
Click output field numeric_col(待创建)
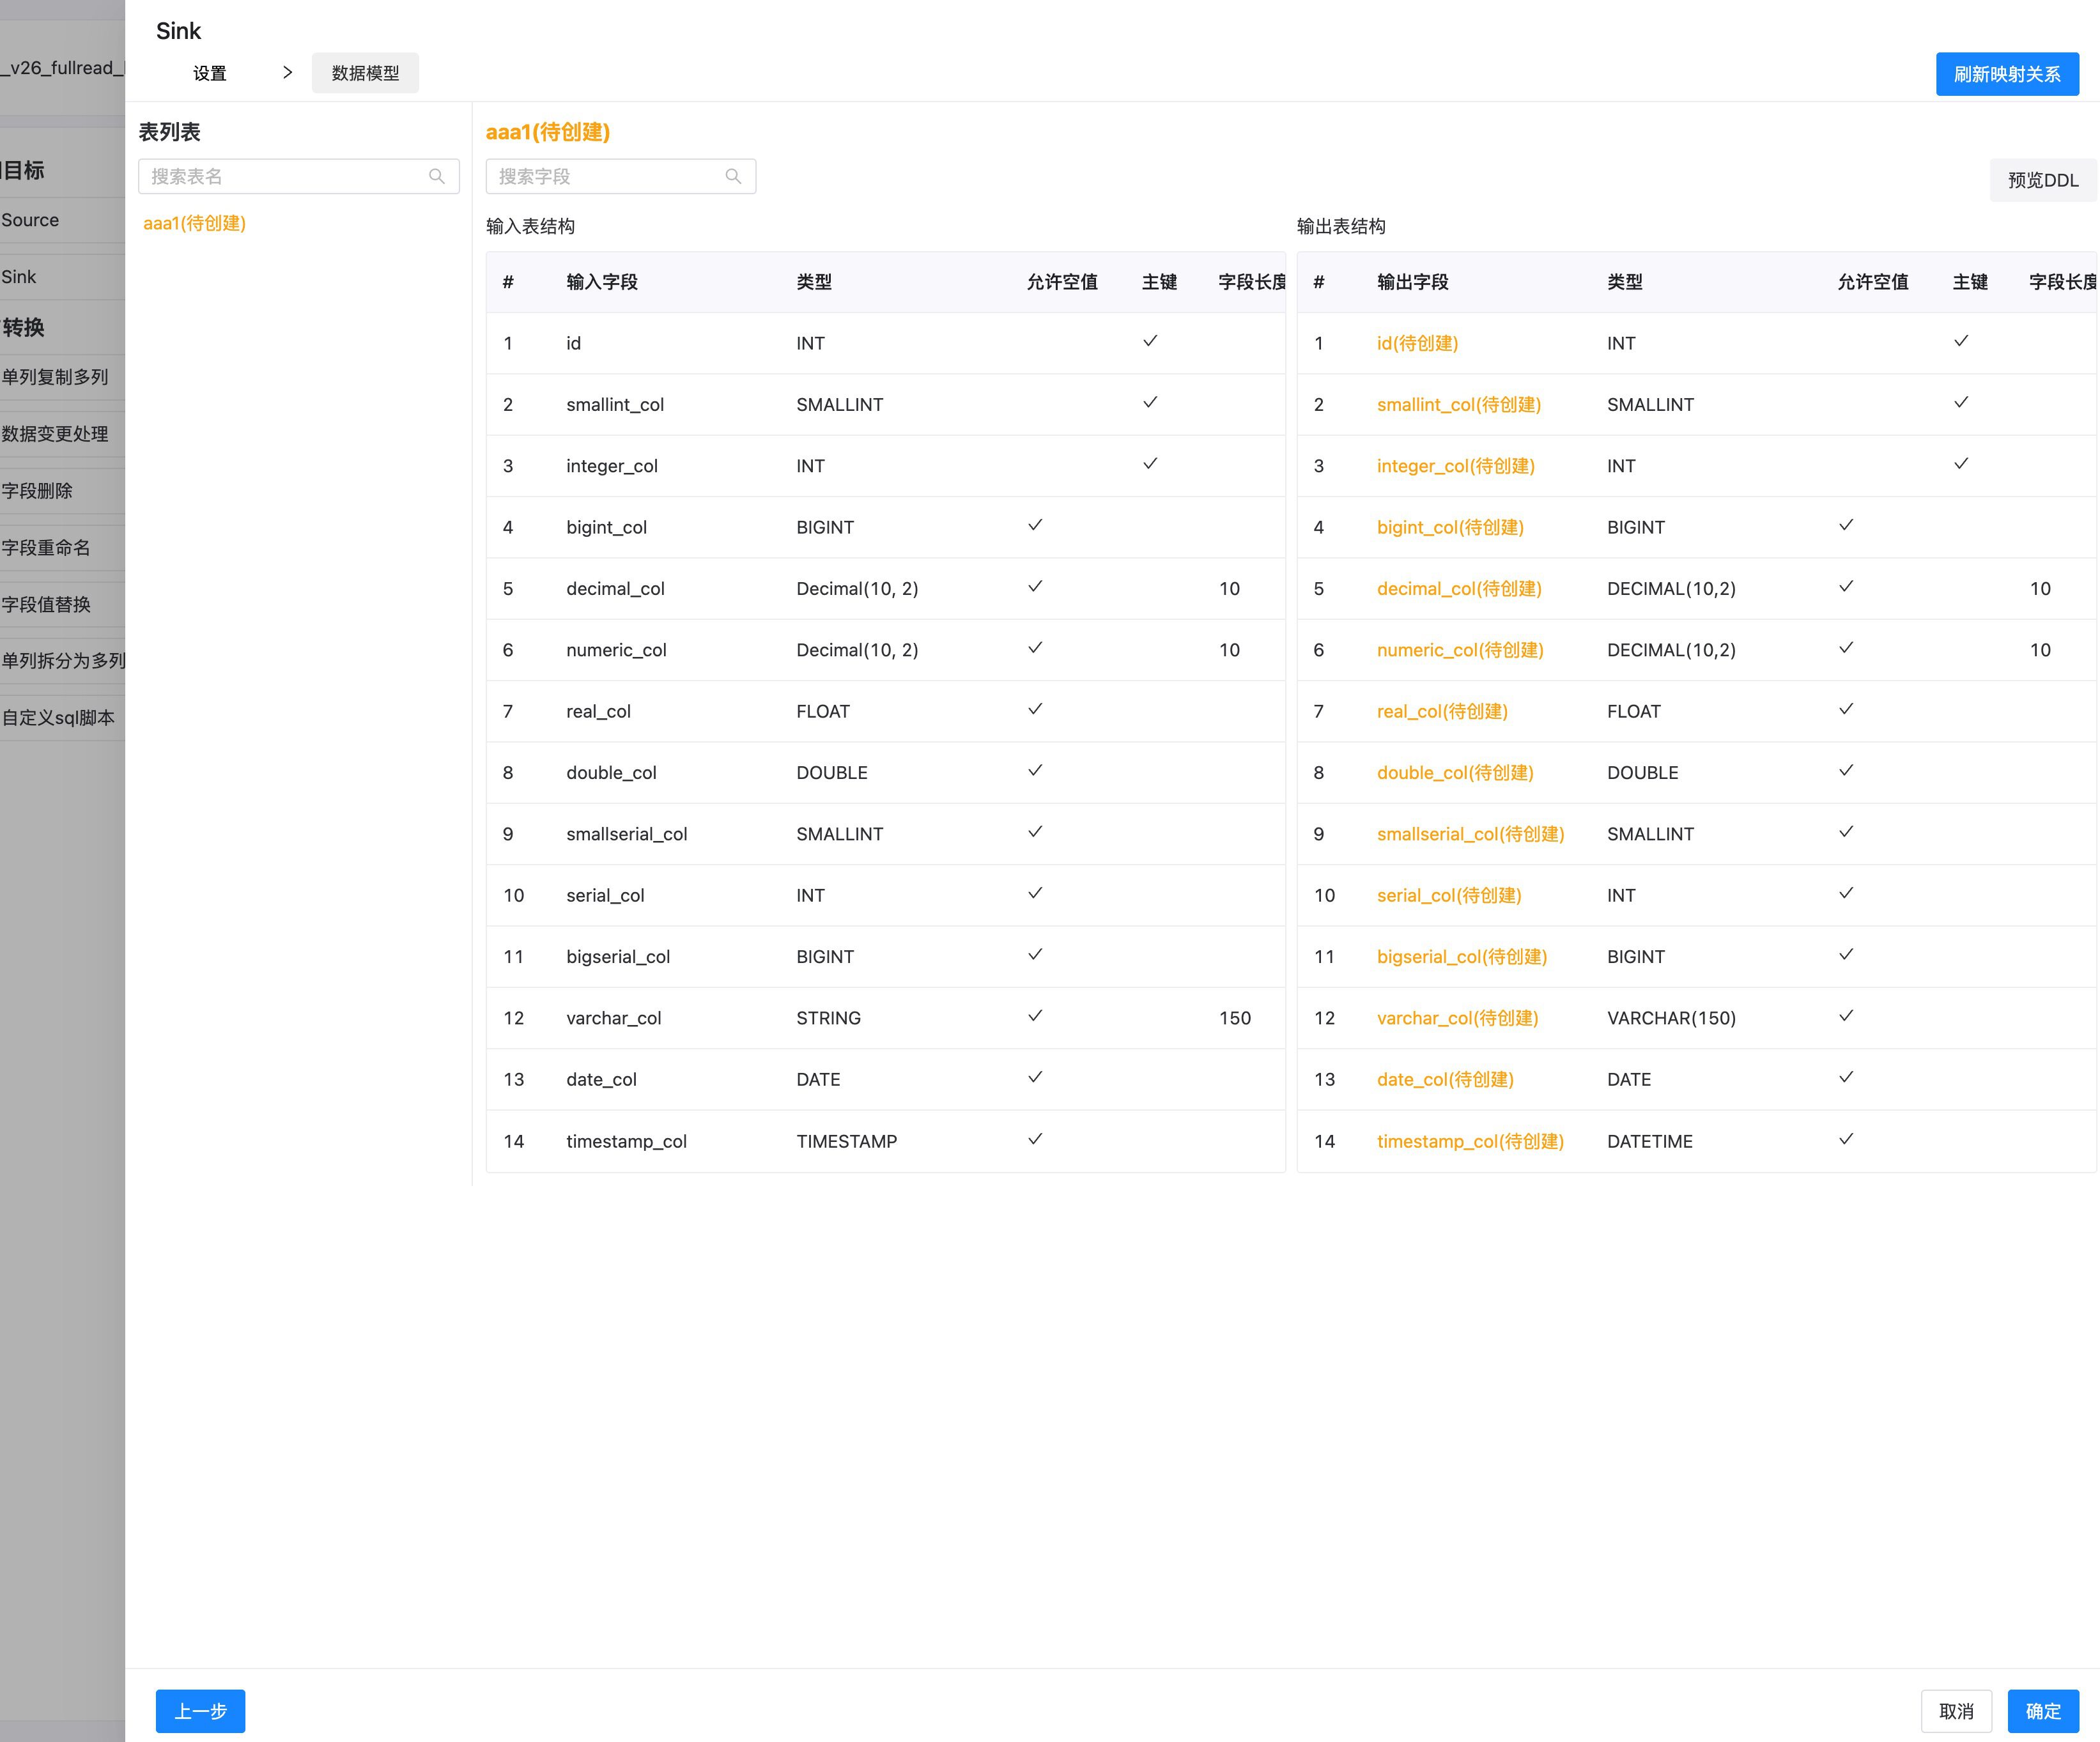click(x=1460, y=650)
